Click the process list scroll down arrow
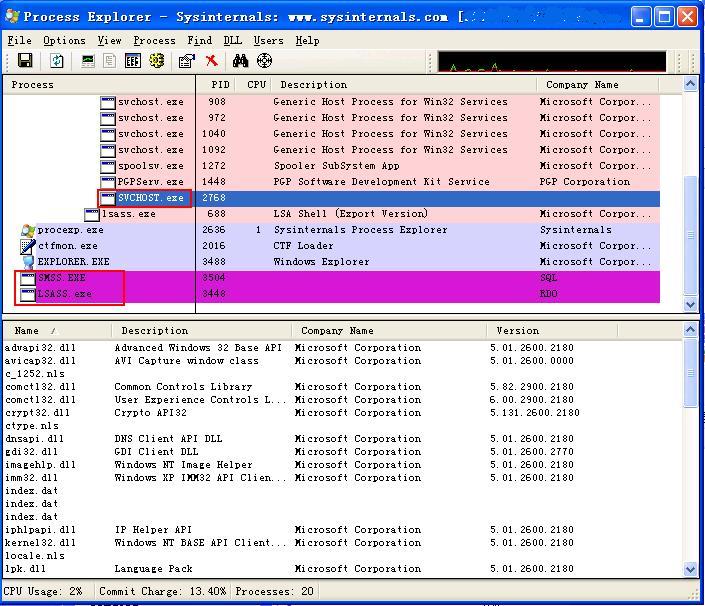 coord(690,304)
